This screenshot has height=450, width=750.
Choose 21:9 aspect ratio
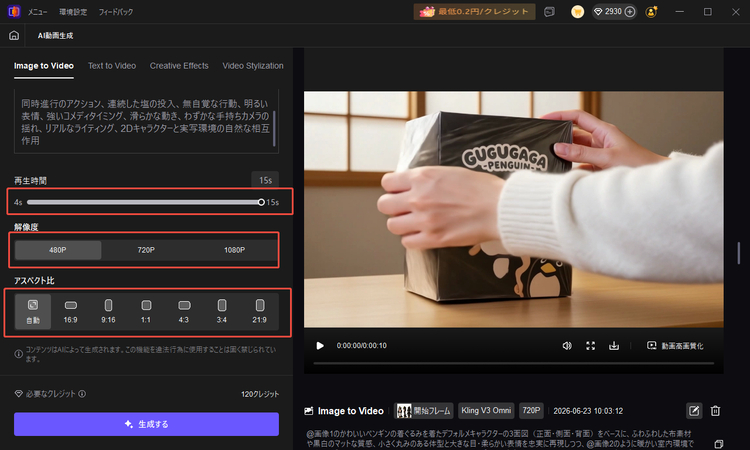(259, 311)
